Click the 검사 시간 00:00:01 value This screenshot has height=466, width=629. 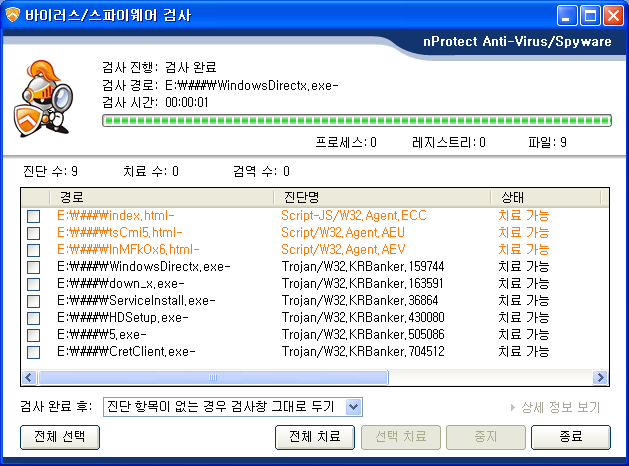coord(187,103)
